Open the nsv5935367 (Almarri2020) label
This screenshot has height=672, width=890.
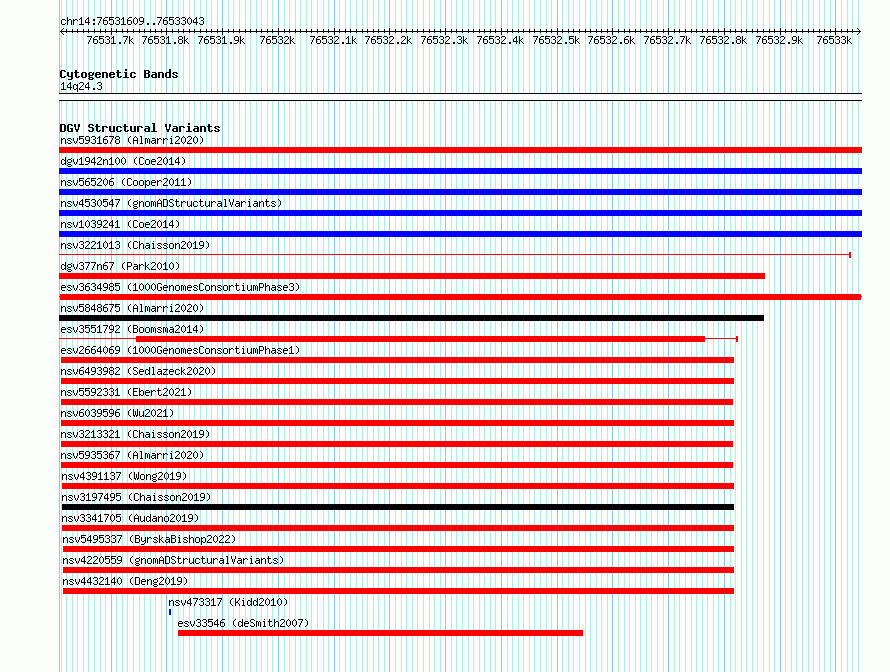click(x=132, y=455)
